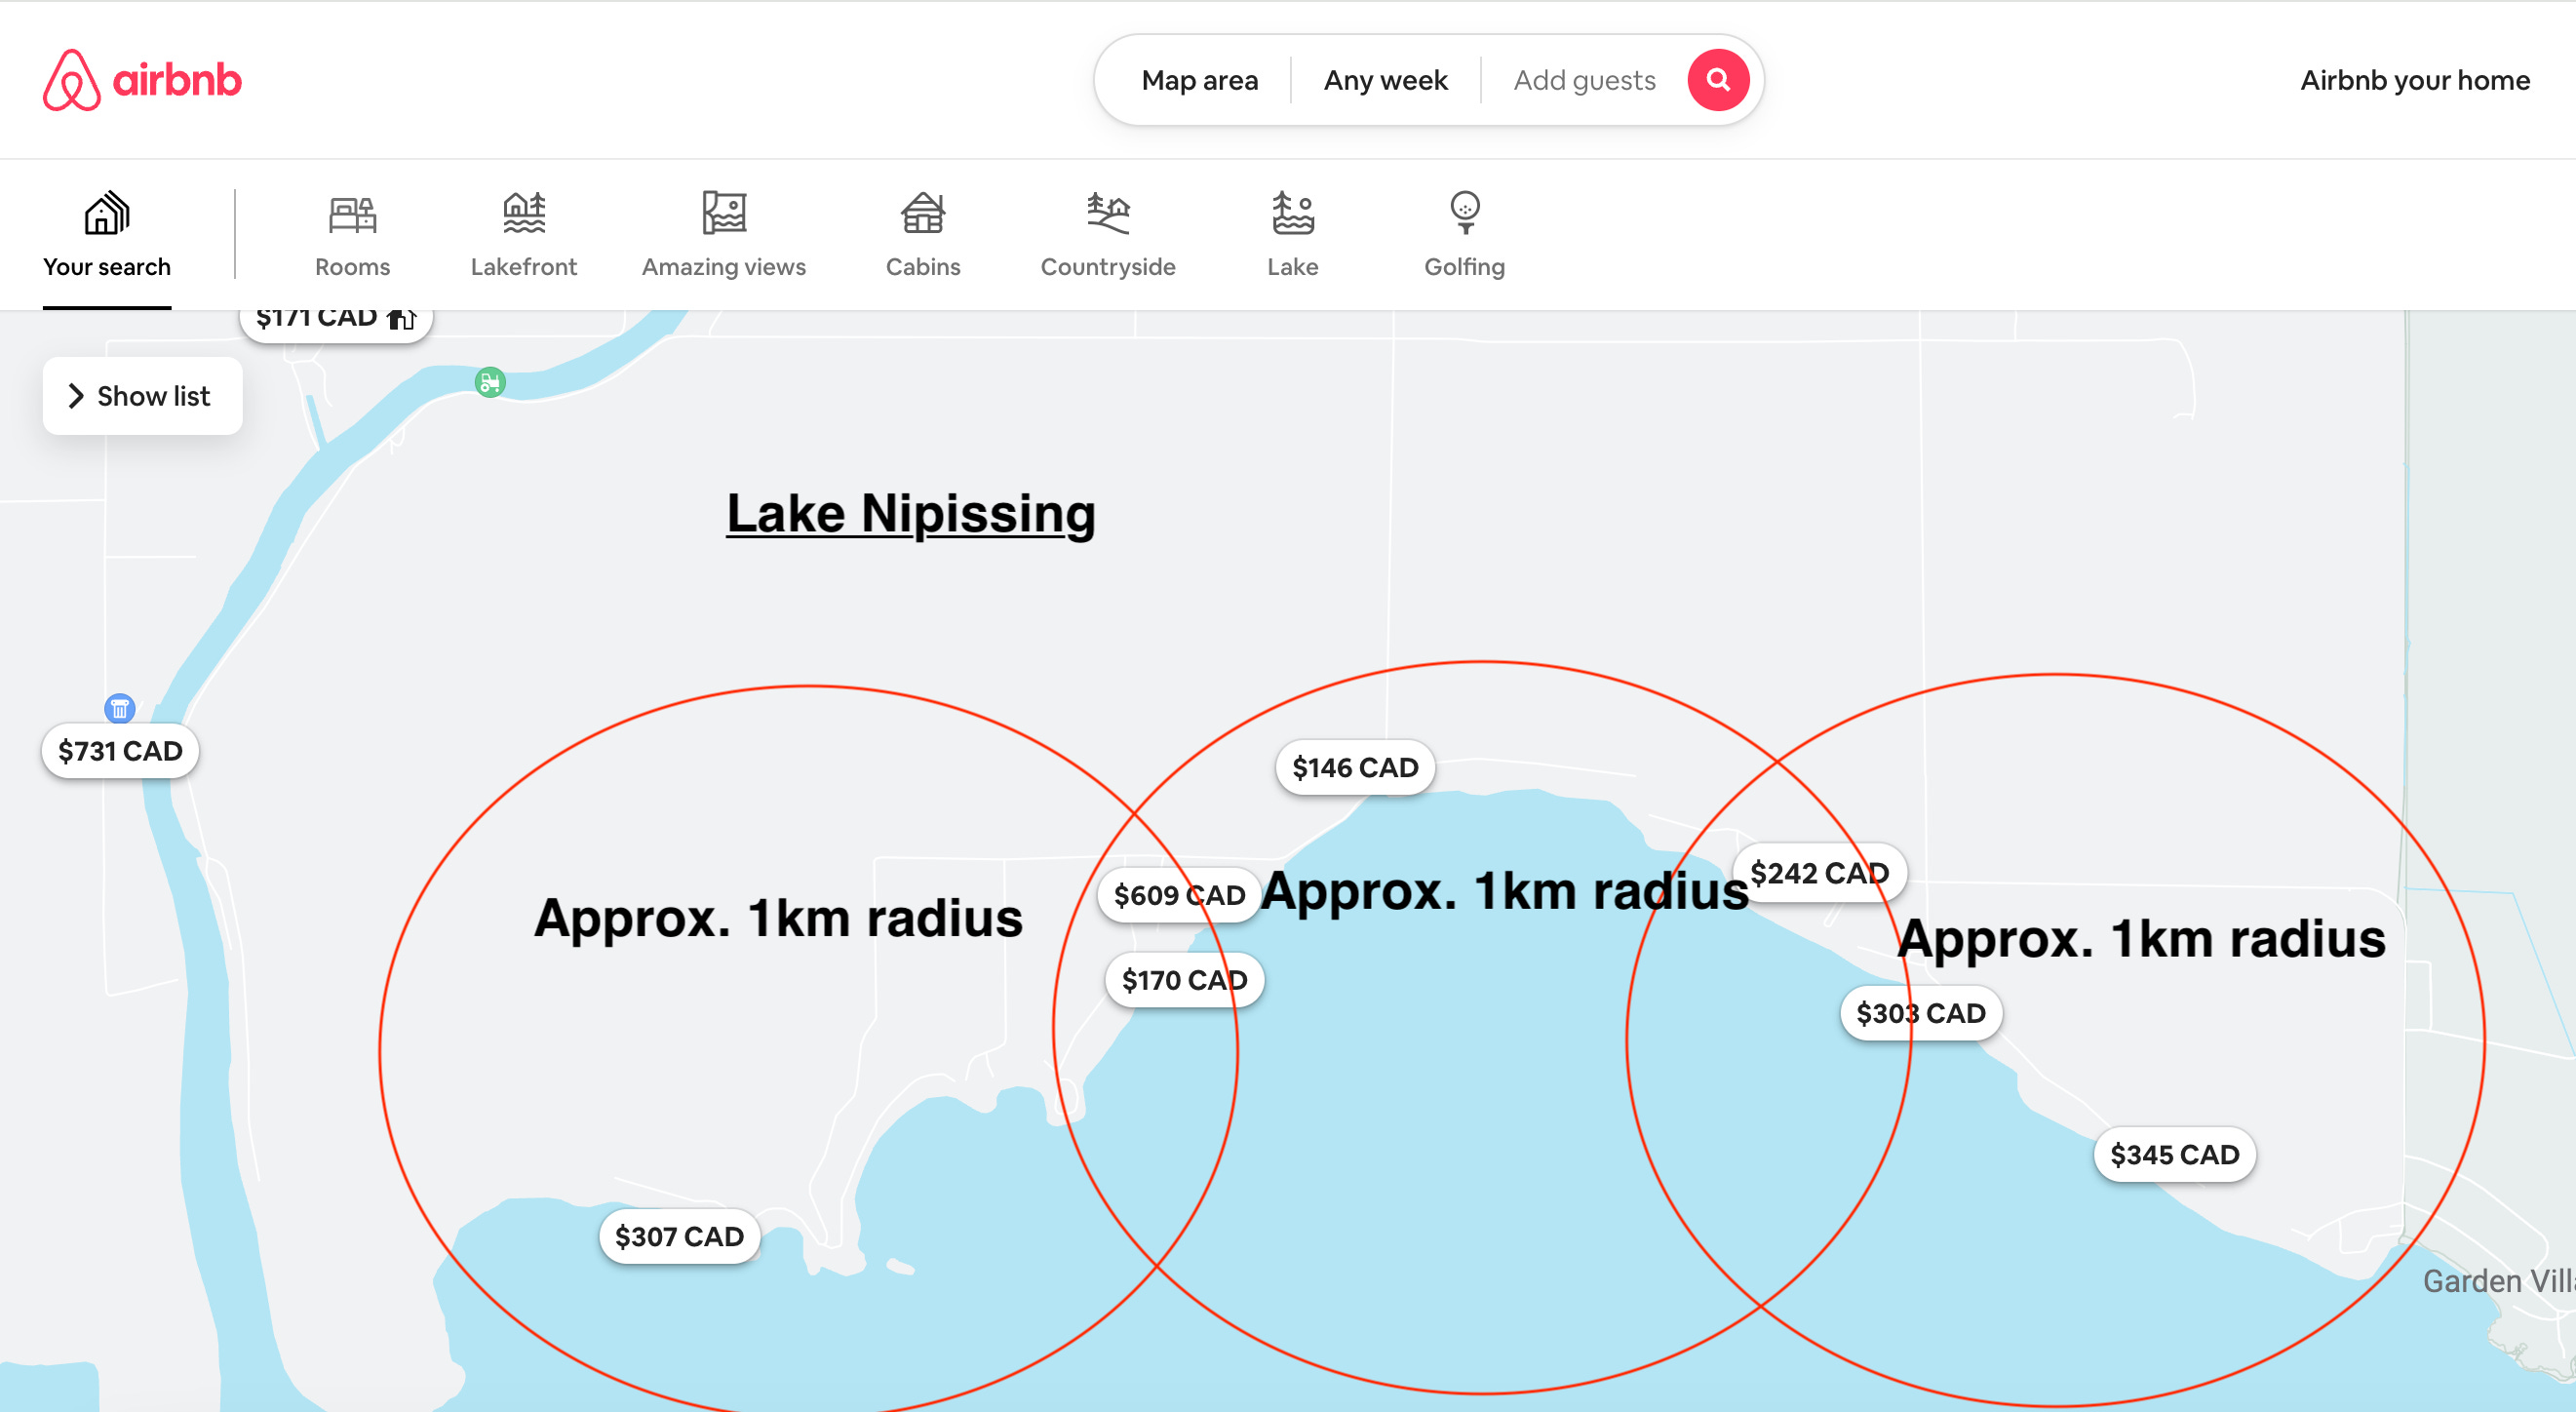The width and height of the screenshot is (2576, 1412).
Task: Expand the Show list panel
Action: [x=142, y=396]
